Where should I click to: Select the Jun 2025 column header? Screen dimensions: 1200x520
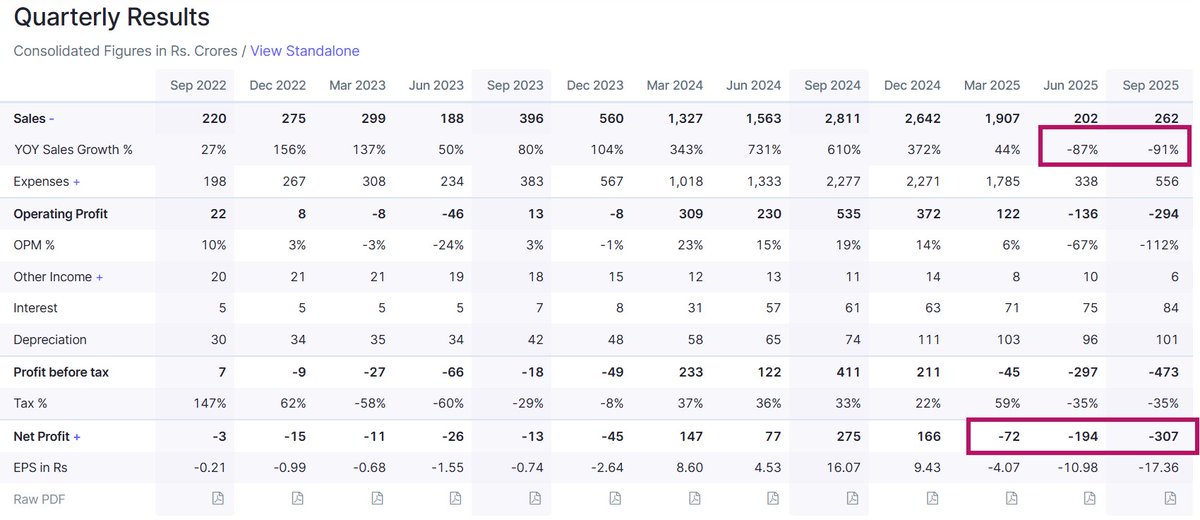(1070, 86)
